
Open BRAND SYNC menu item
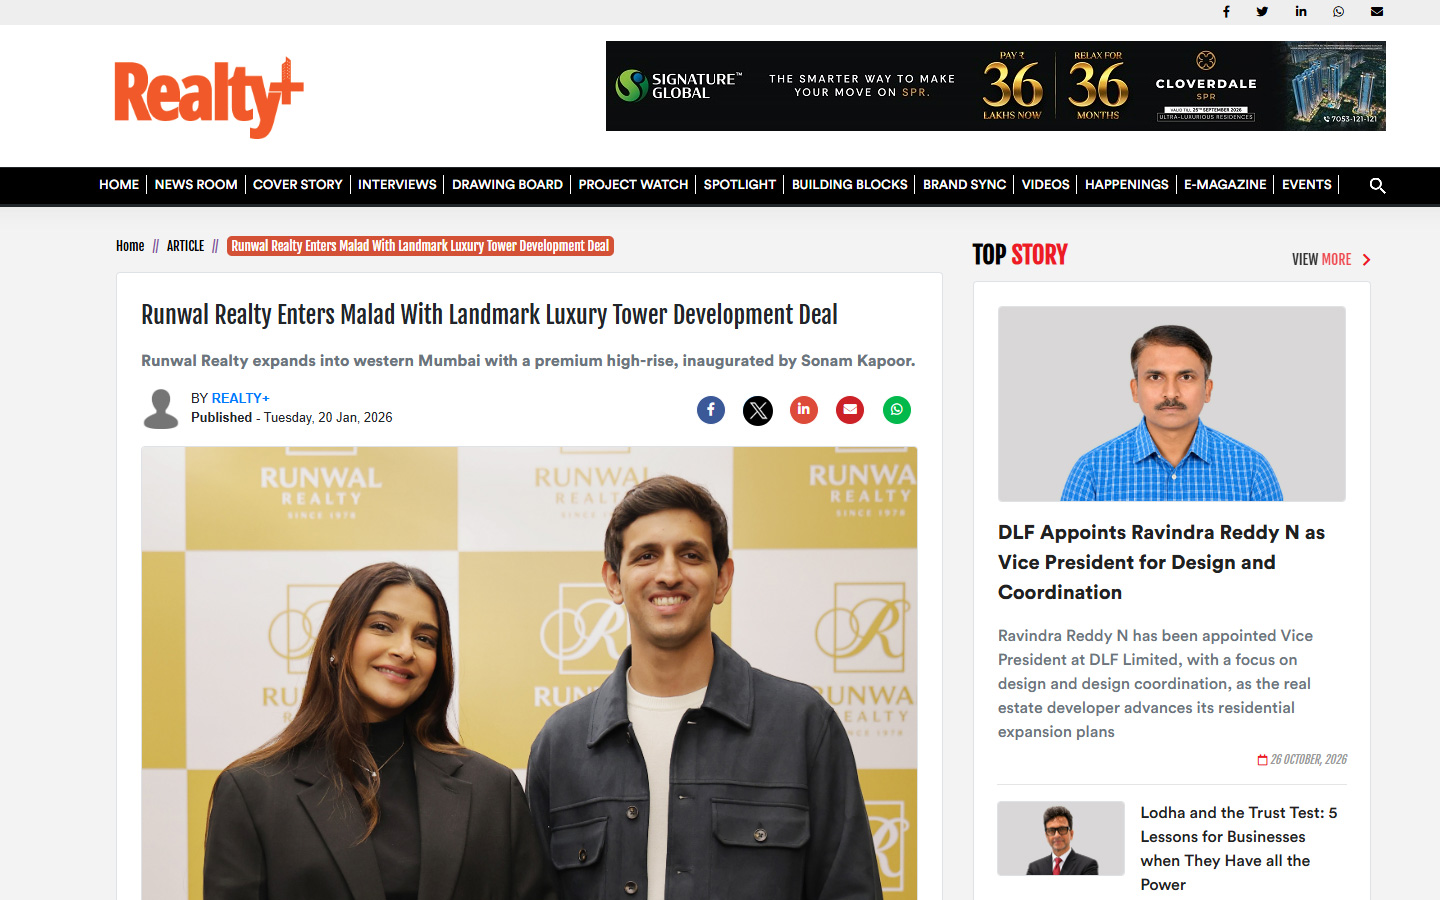(965, 185)
